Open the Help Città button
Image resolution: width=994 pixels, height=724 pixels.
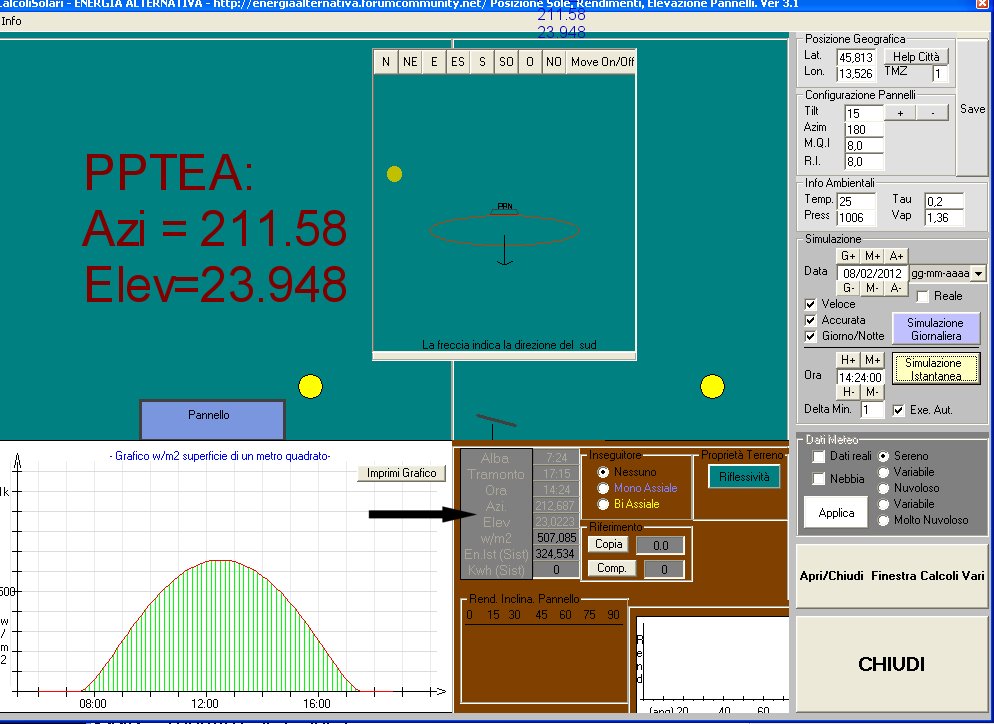pos(916,56)
